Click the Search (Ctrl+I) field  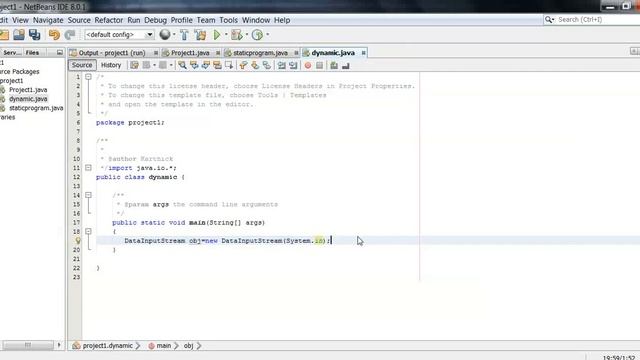[x=592, y=20]
